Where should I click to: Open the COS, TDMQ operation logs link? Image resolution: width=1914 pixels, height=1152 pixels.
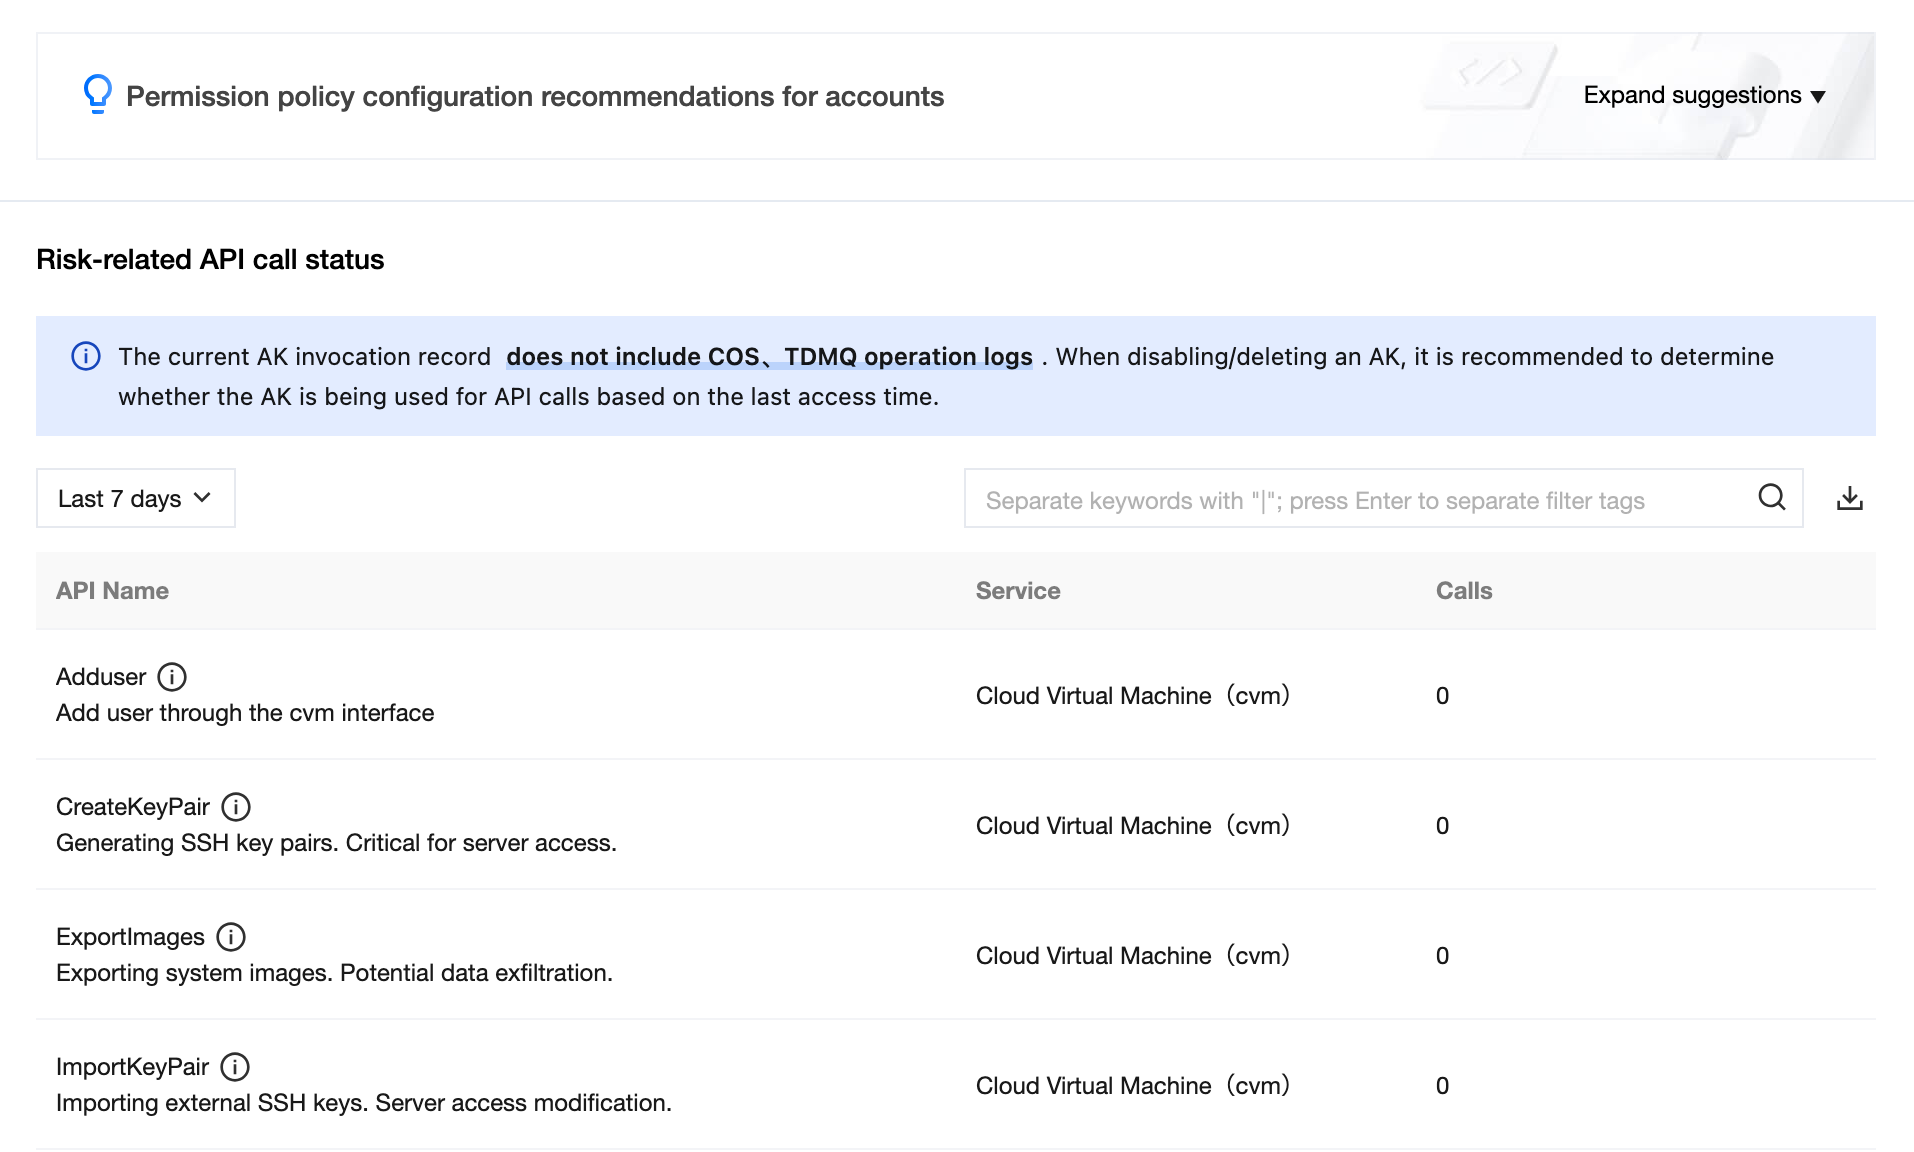point(769,357)
